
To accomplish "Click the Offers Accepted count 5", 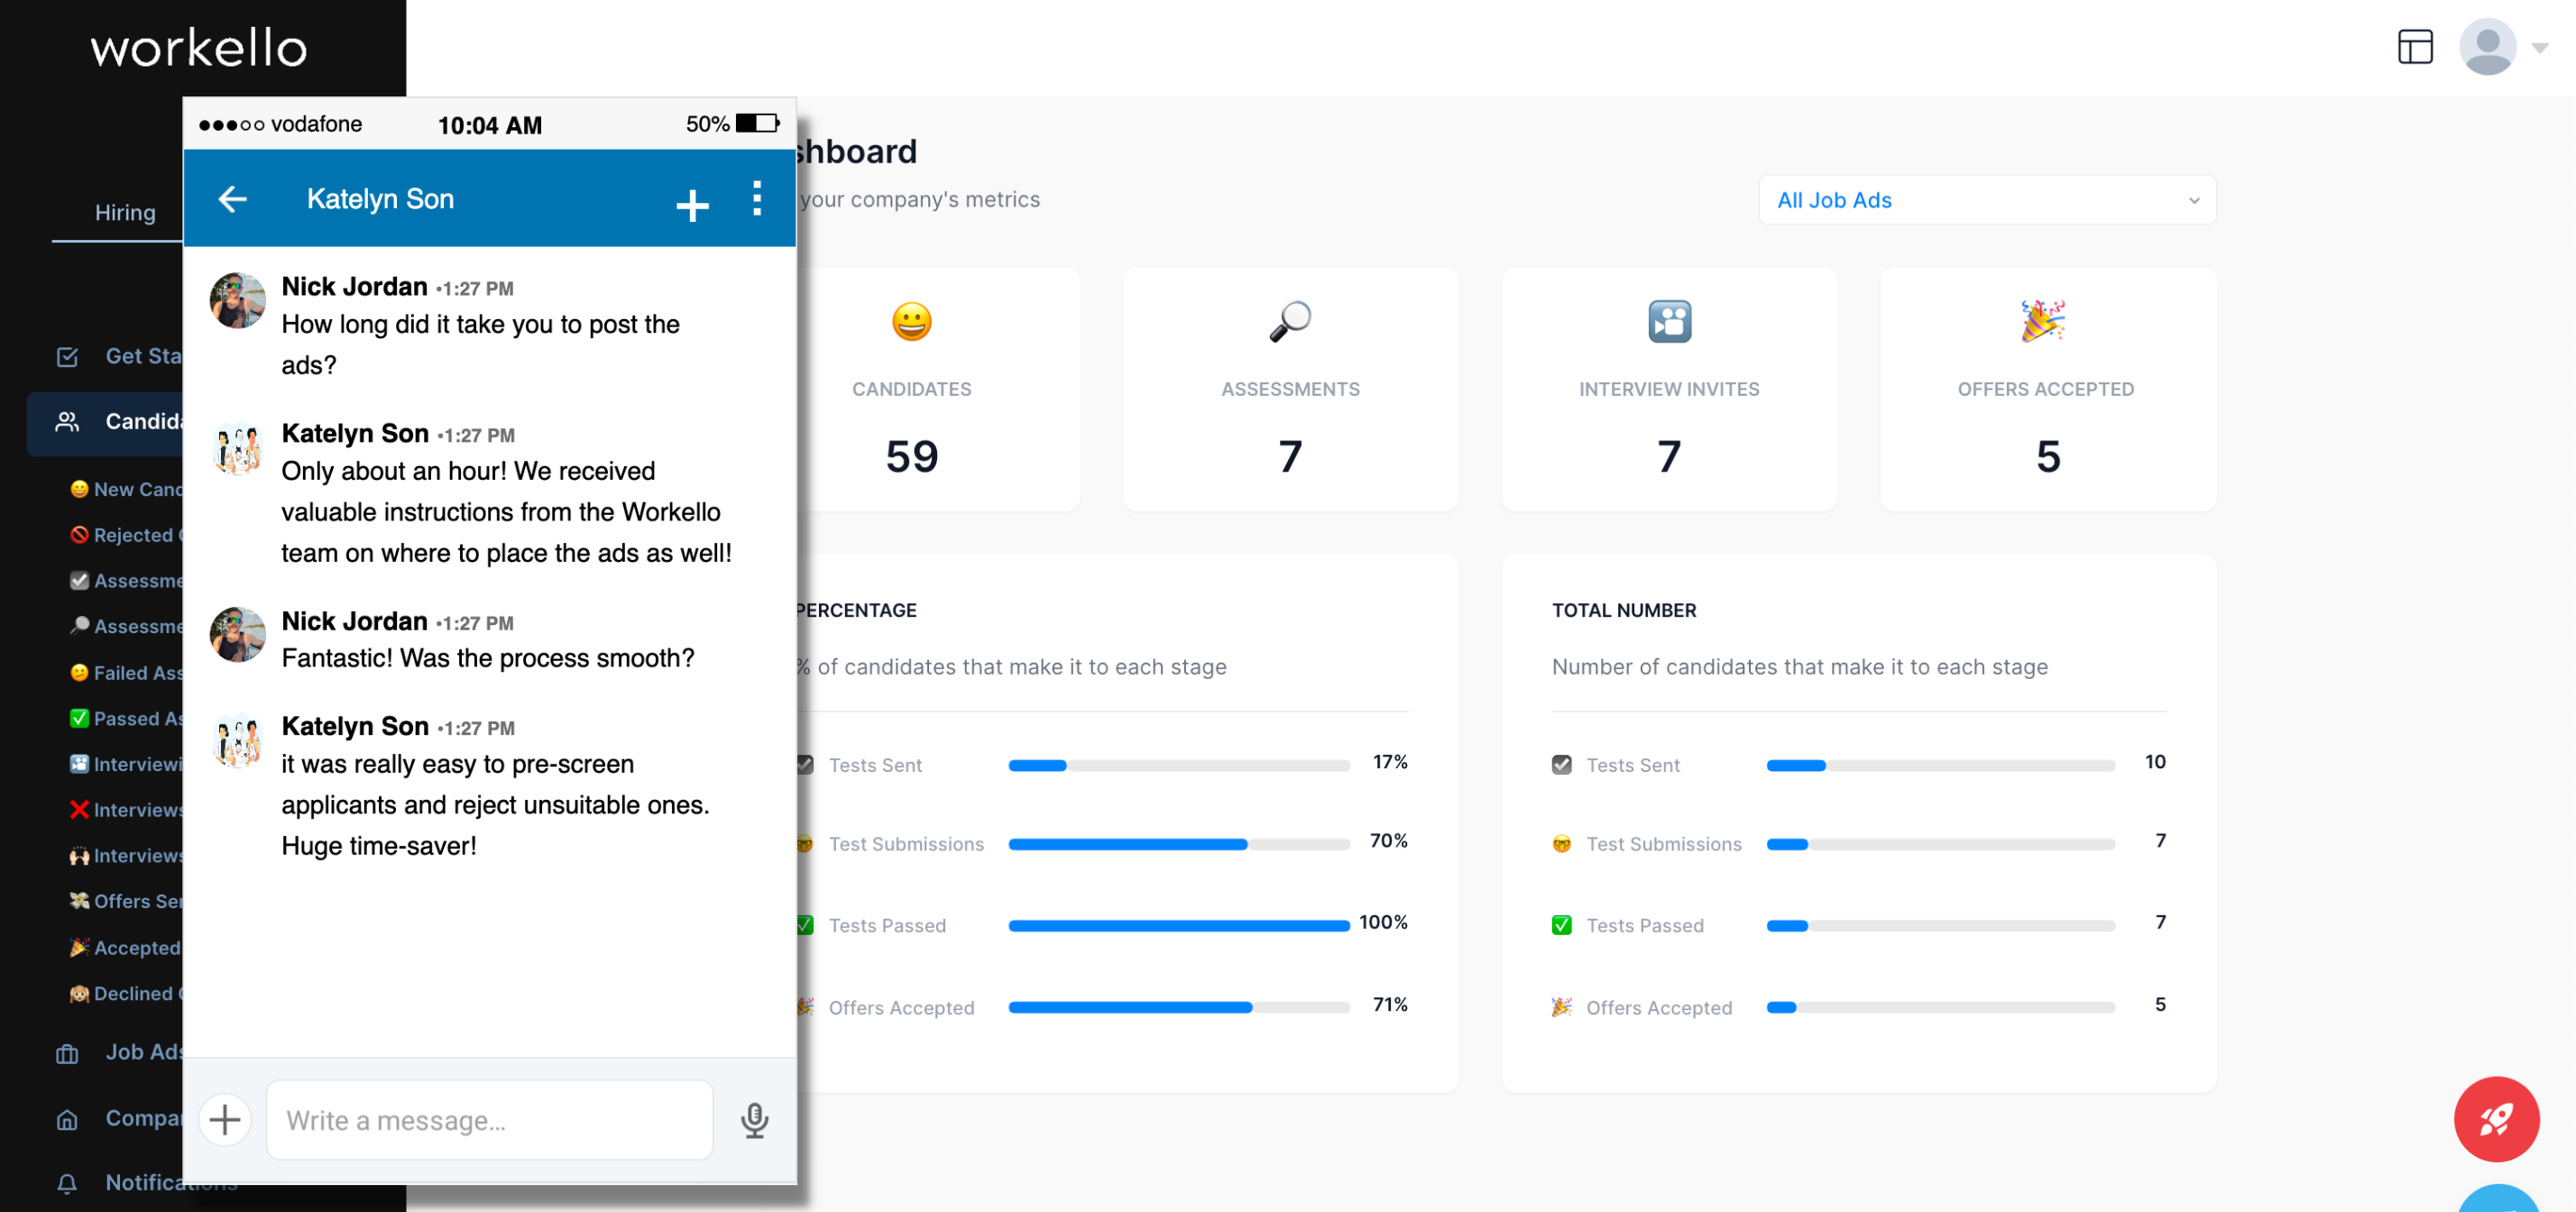I will click(2047, 456).
